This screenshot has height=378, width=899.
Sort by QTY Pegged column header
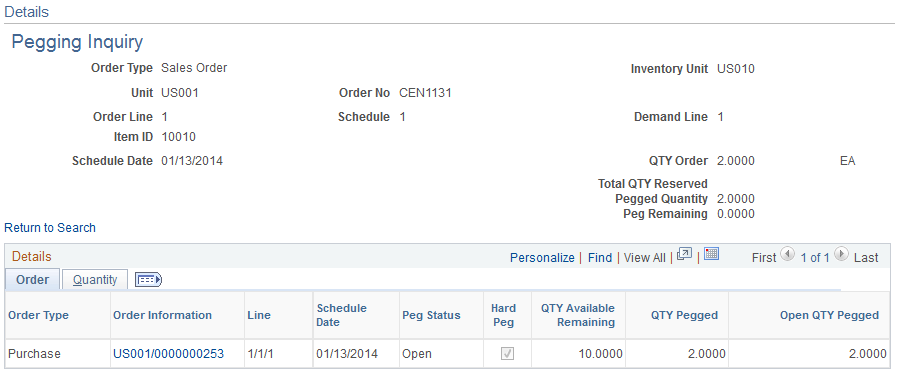(684, 315)
